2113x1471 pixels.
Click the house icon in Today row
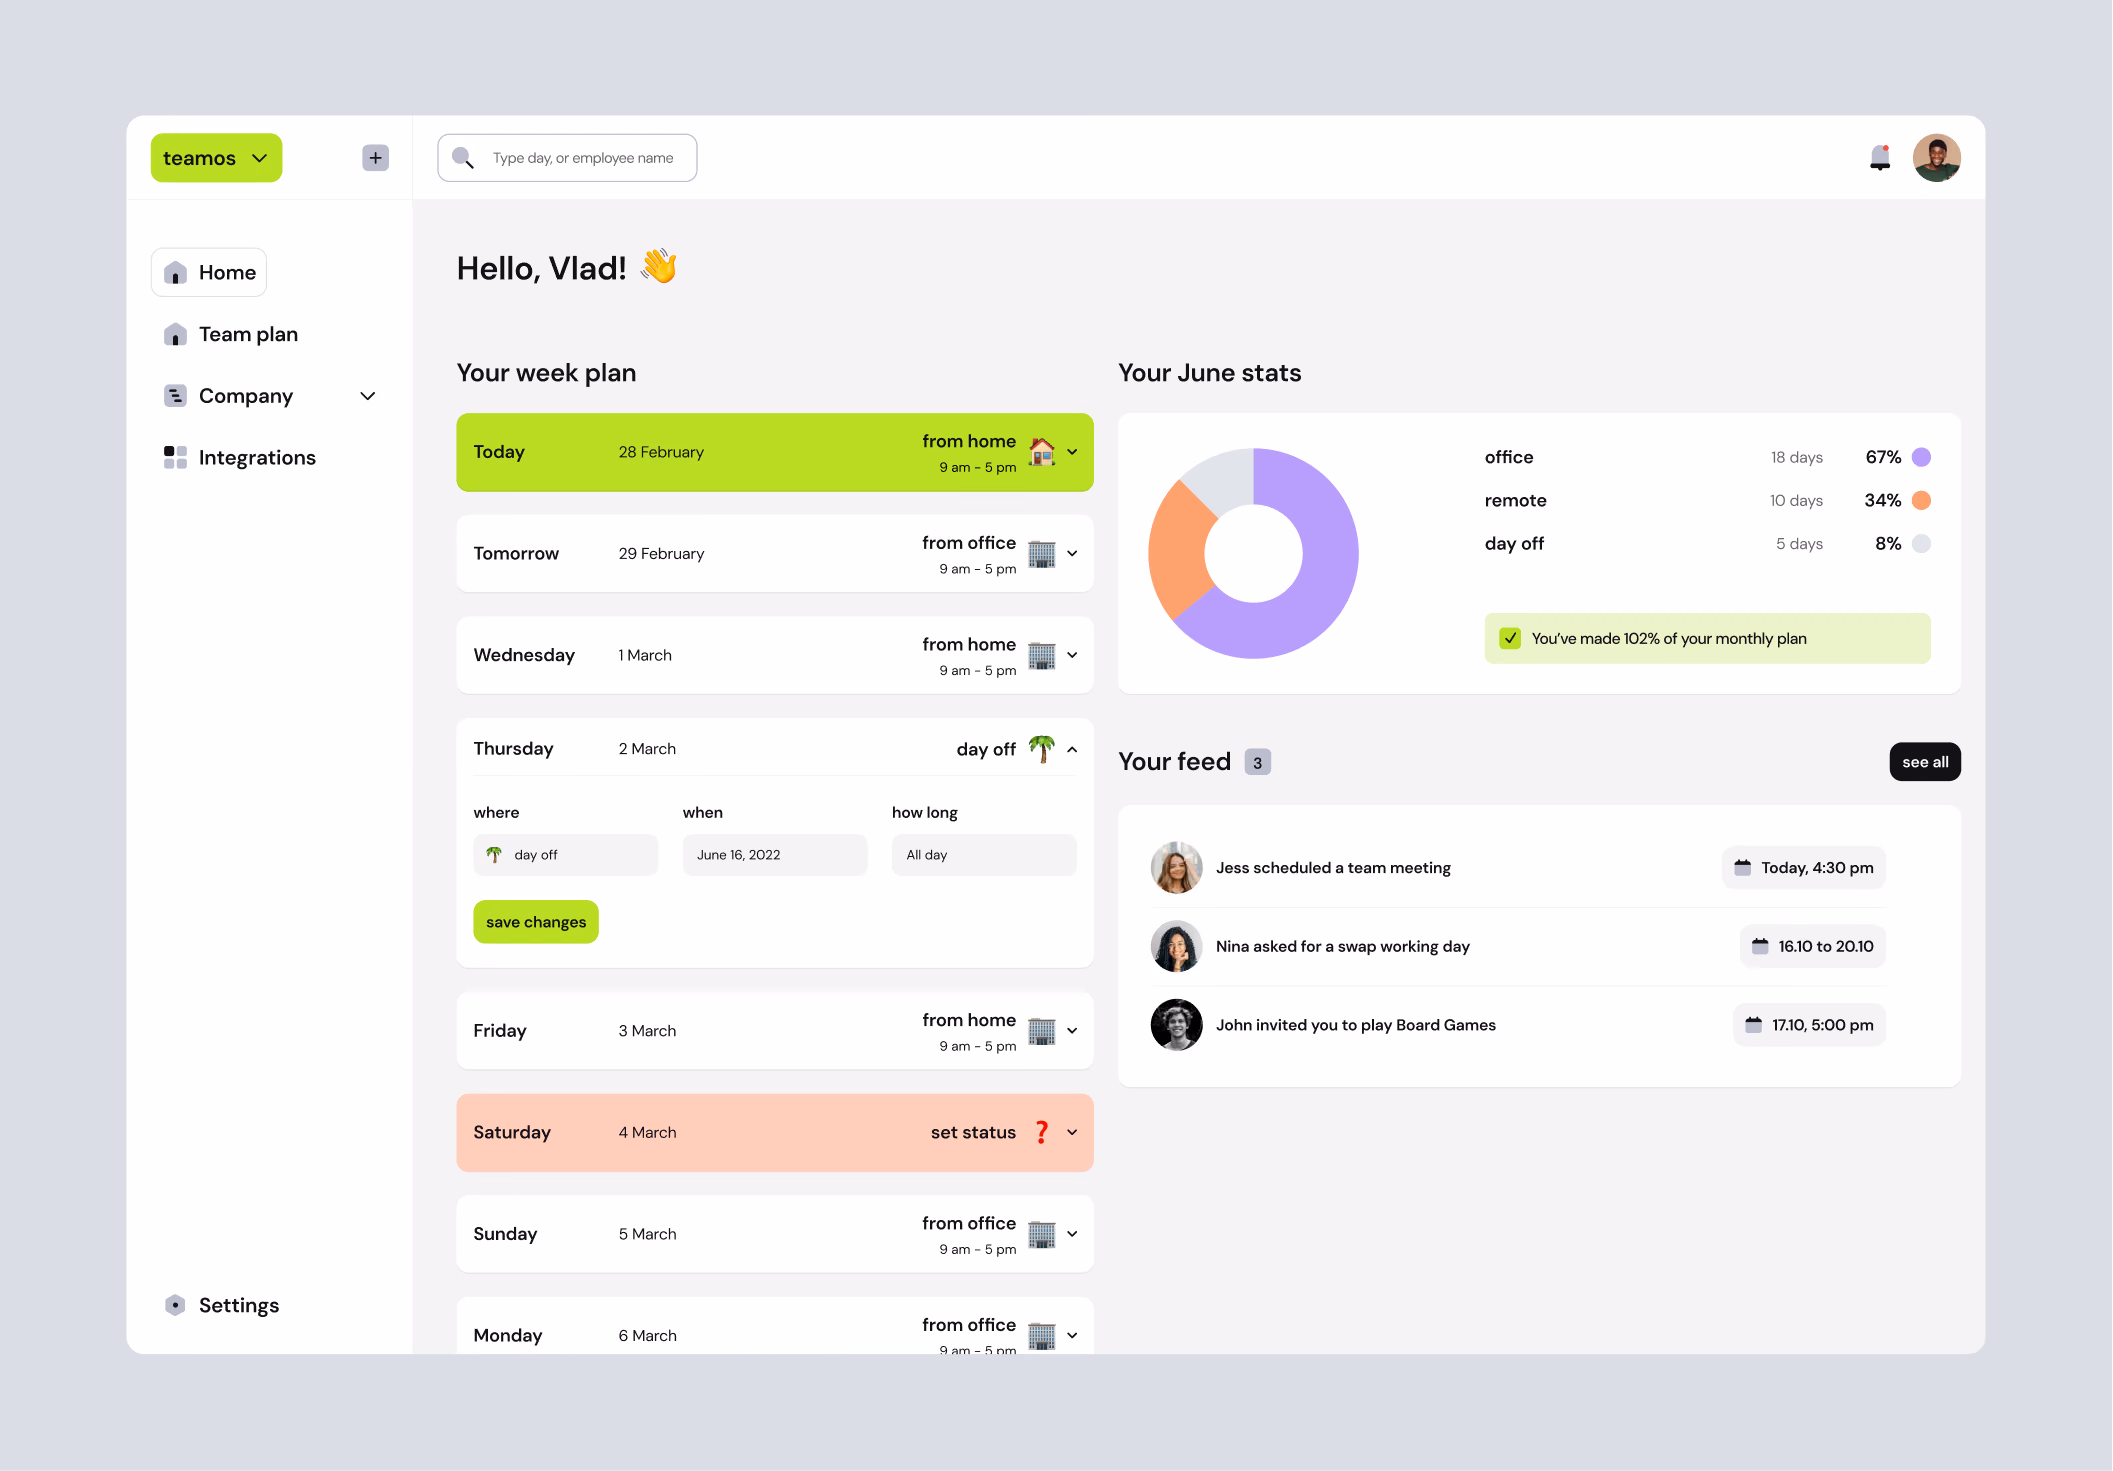pyautogui.click(x=1041, y=452)
